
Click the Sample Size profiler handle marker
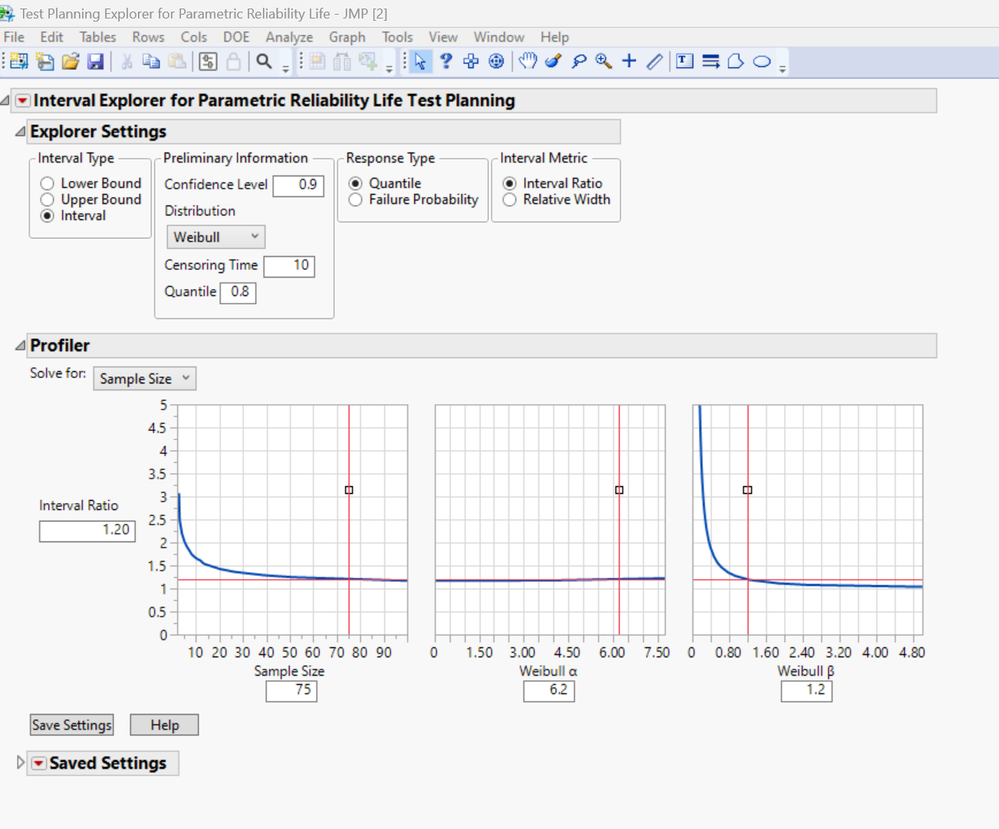click(x=348, y=490)
